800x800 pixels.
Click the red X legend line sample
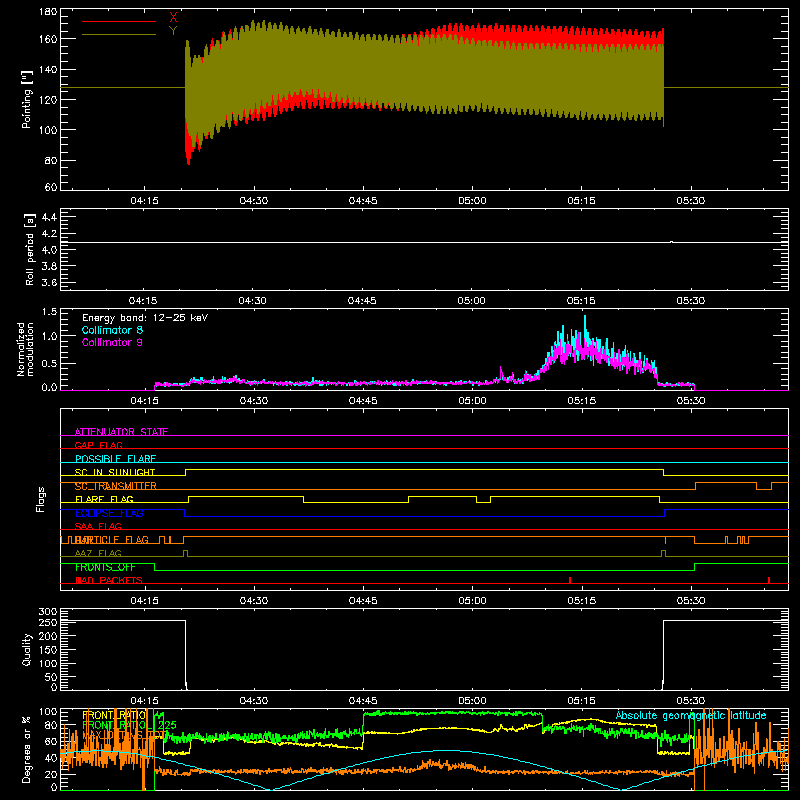119,21
